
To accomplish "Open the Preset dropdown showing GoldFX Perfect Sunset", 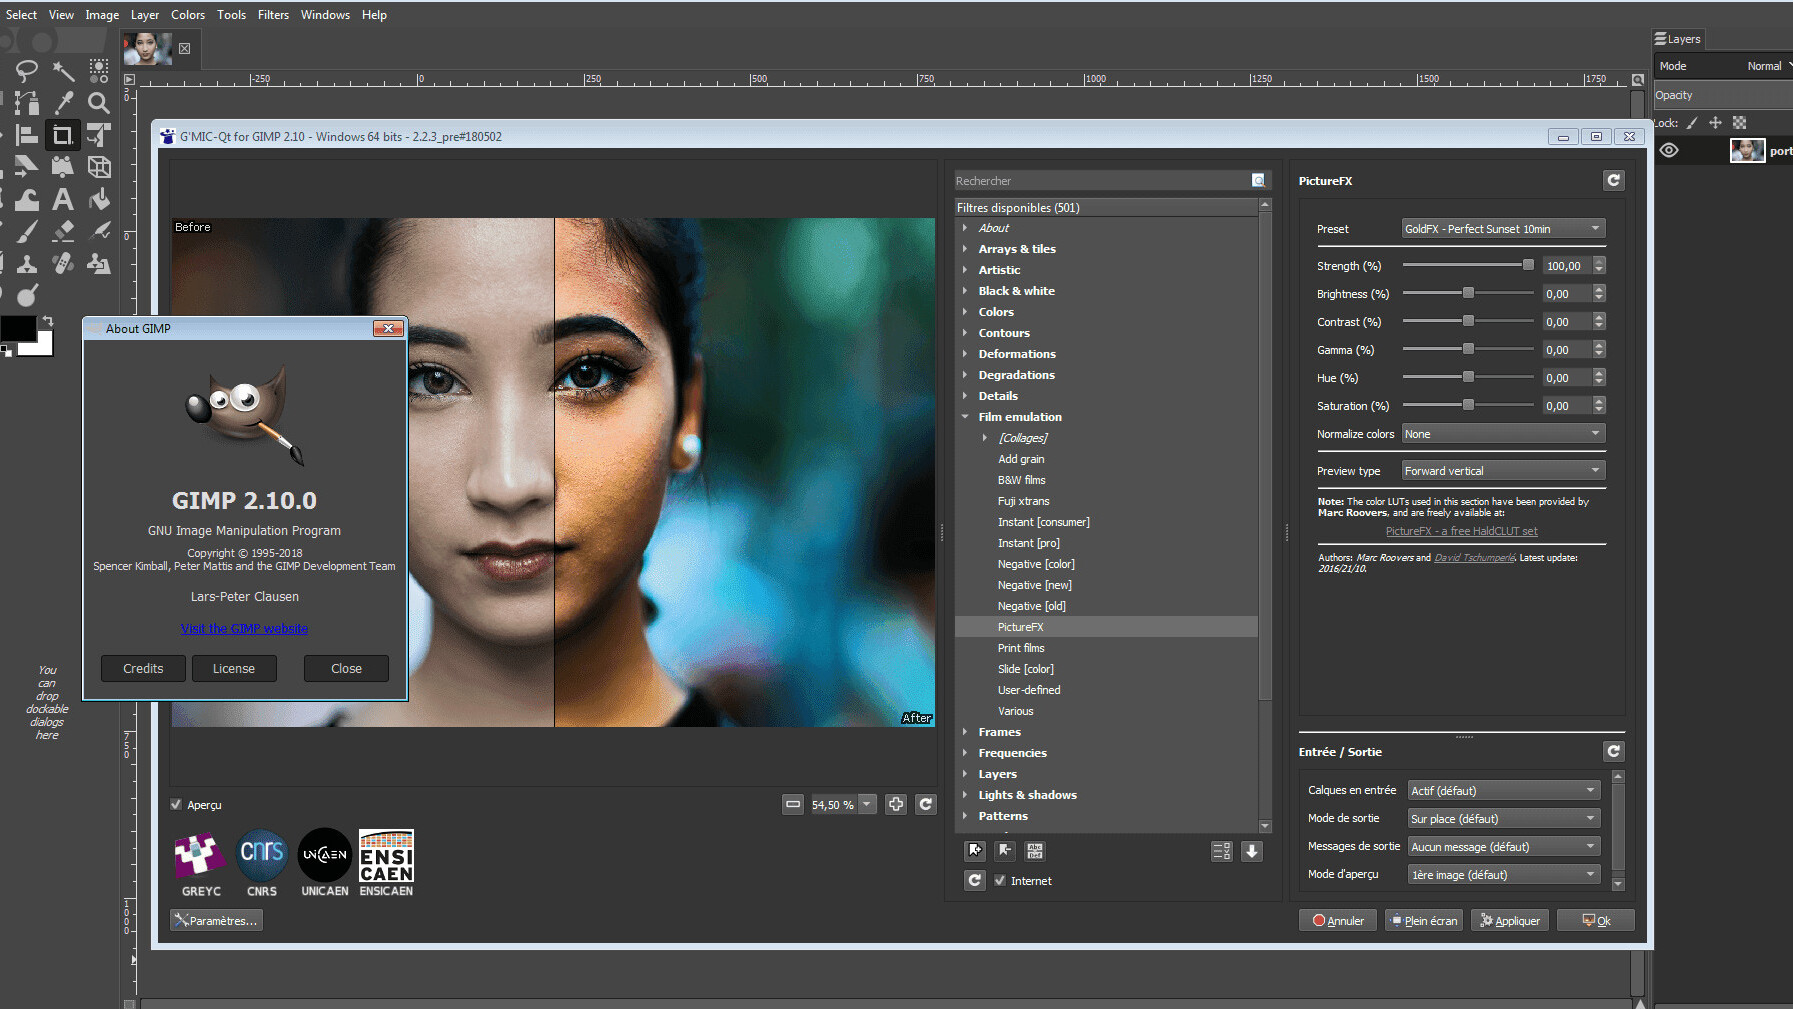I will pos(1502,228).
